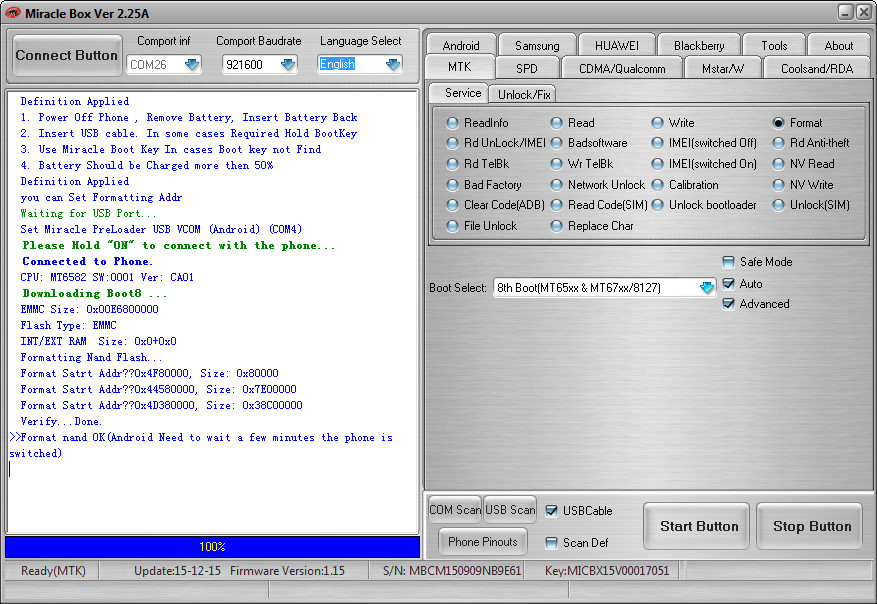Switch to the Blackberry tab
This screenshot has height=604, width=877.
tap(699, 45)
